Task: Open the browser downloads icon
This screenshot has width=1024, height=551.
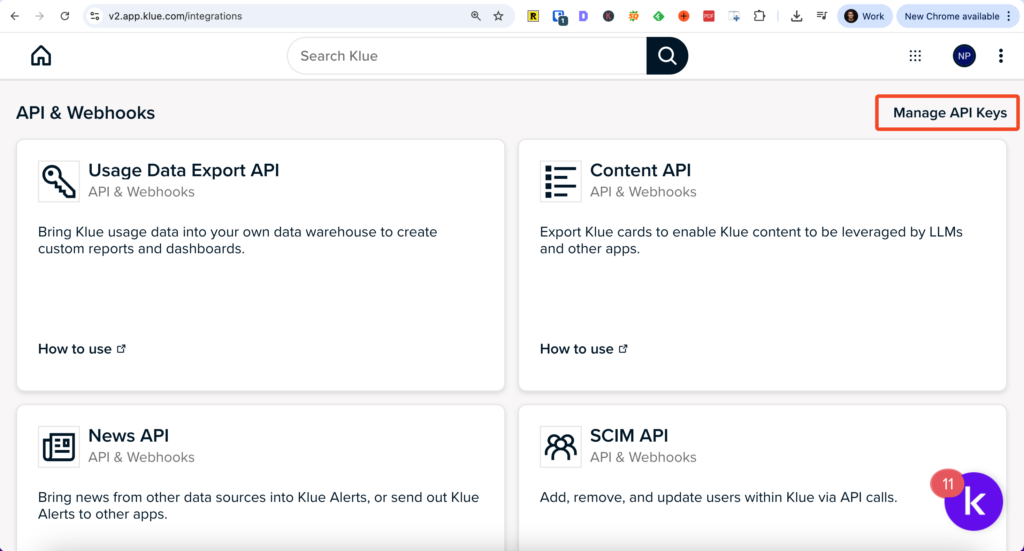Action: (796, 16)
